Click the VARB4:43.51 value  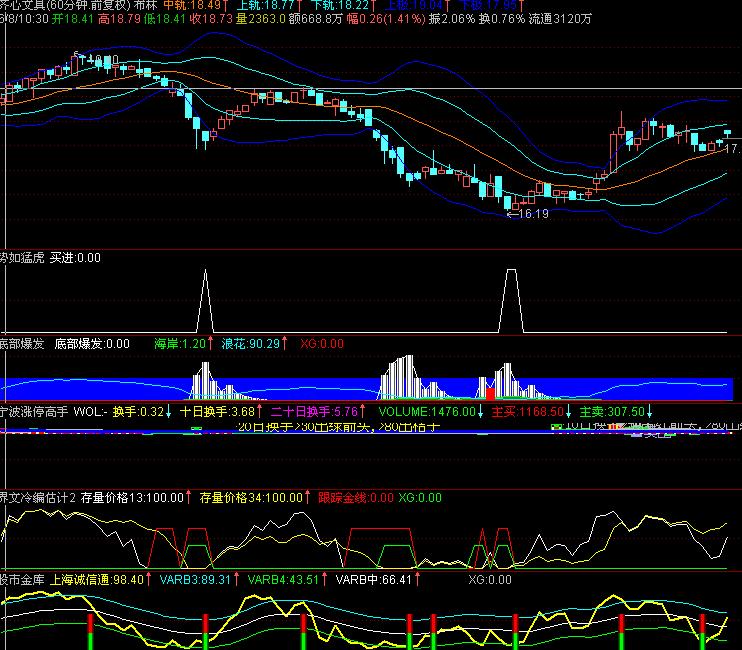click(283, 580)
